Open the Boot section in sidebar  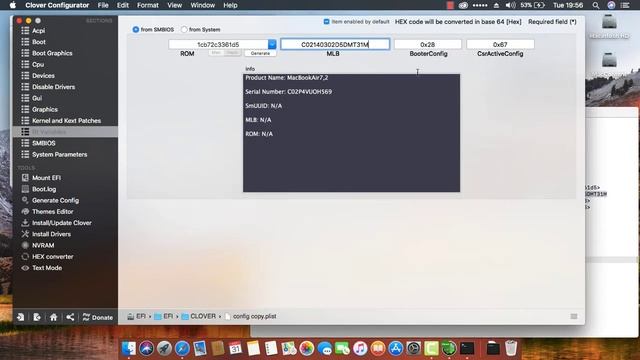tap(38, 42)
